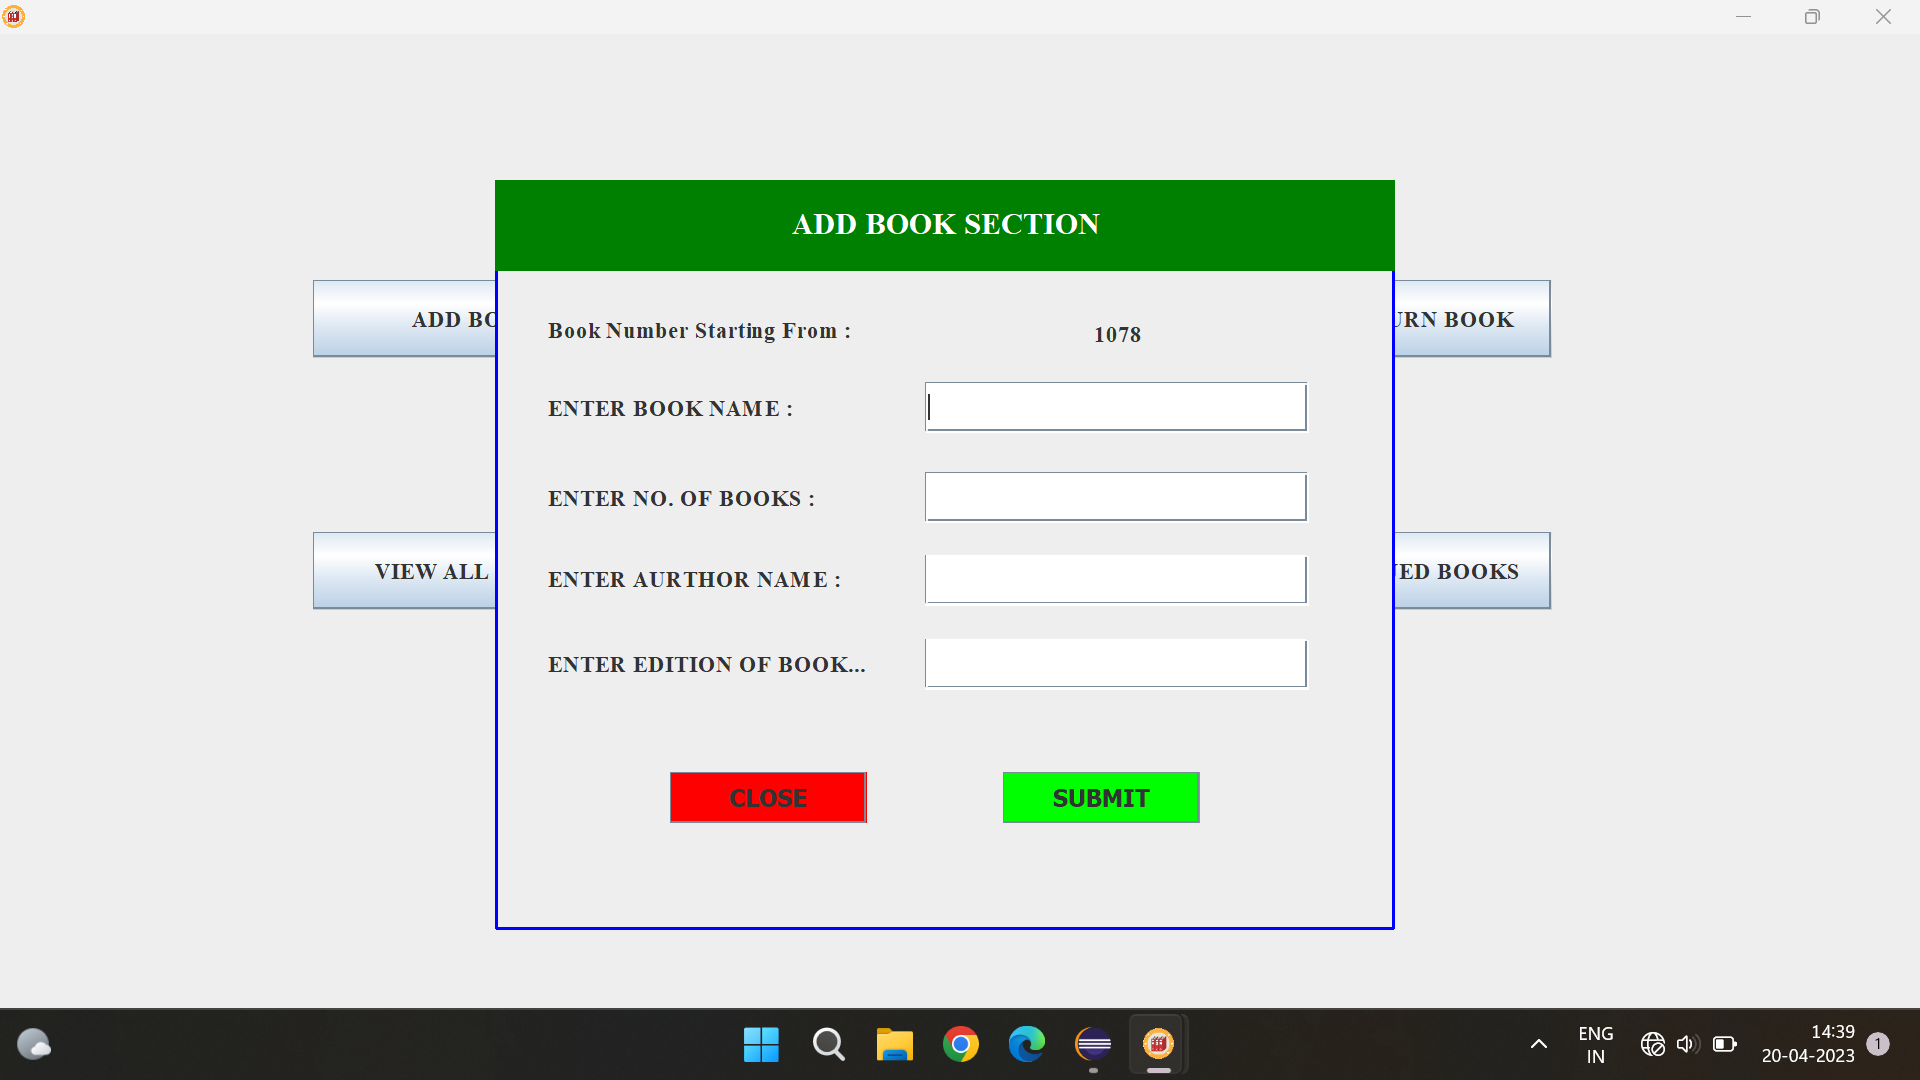Select the Author Name text box

(x=1115, y=580)
